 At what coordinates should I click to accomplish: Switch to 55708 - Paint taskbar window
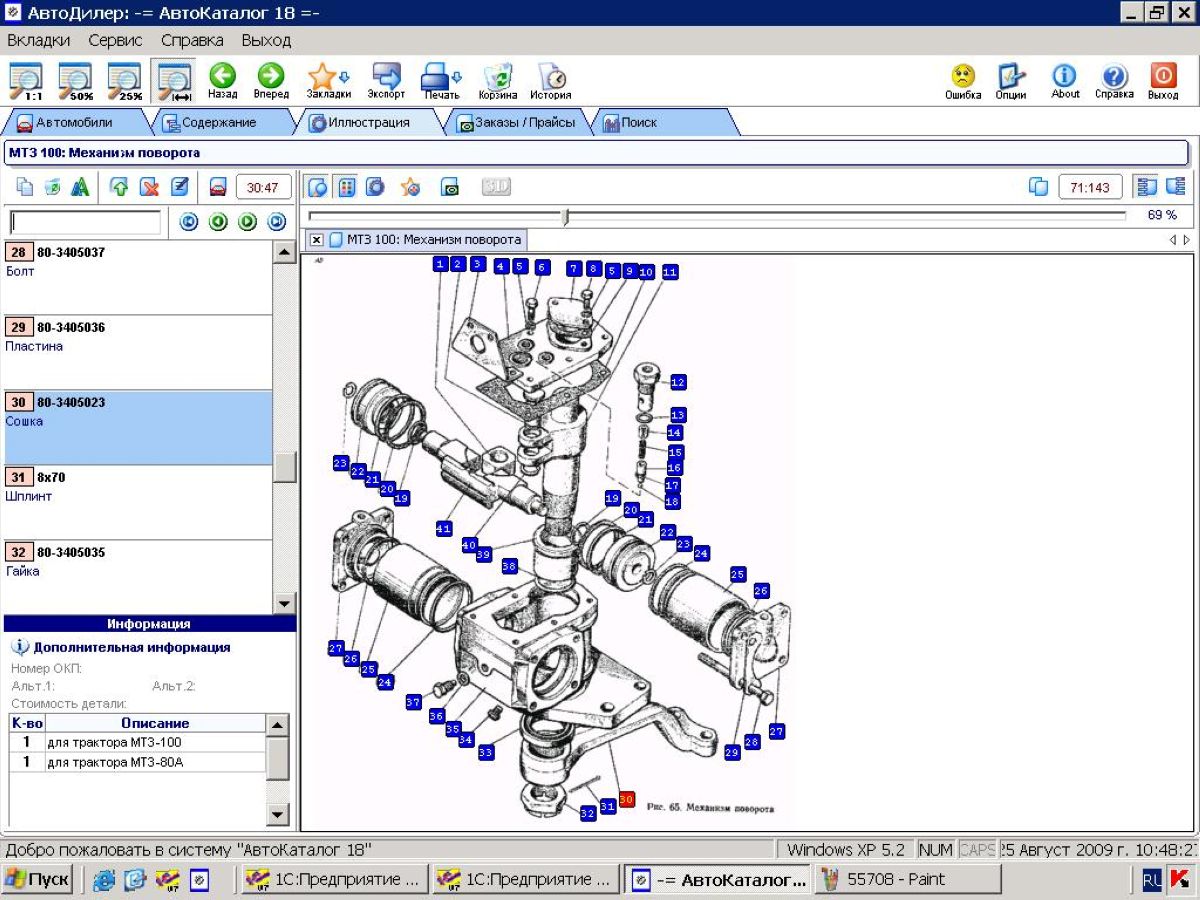(x=908, y=880)
